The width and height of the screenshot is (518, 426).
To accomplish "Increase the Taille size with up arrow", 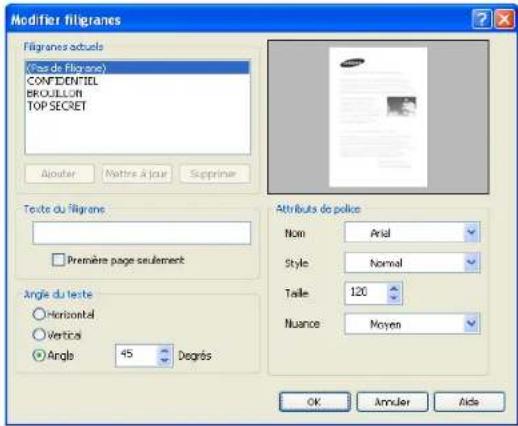I will (394, 289).
